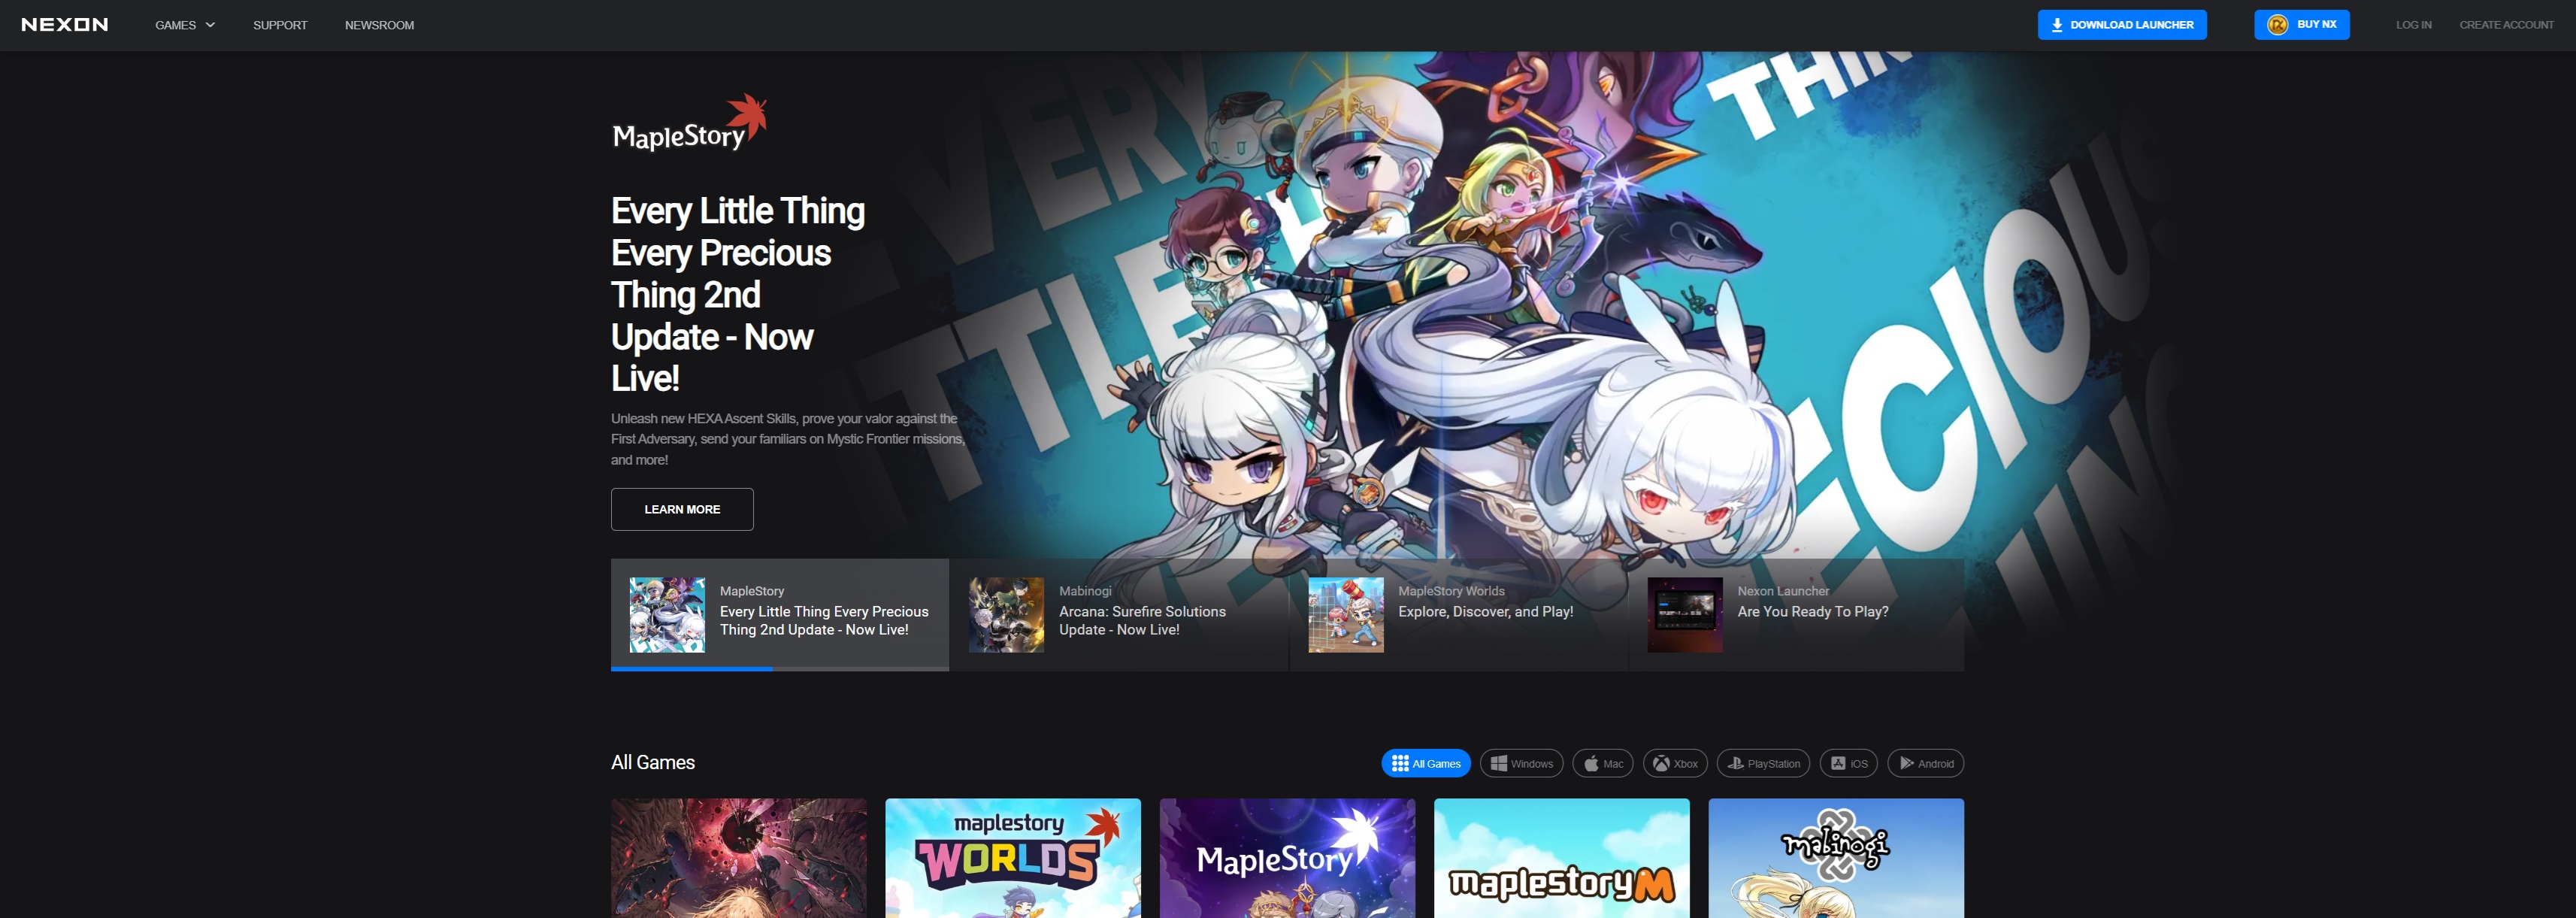This screenshot has height=918, width=2576.
Task: Click the carousel slide progress bar
Action: pyautogui.click(x=780, y=669)
